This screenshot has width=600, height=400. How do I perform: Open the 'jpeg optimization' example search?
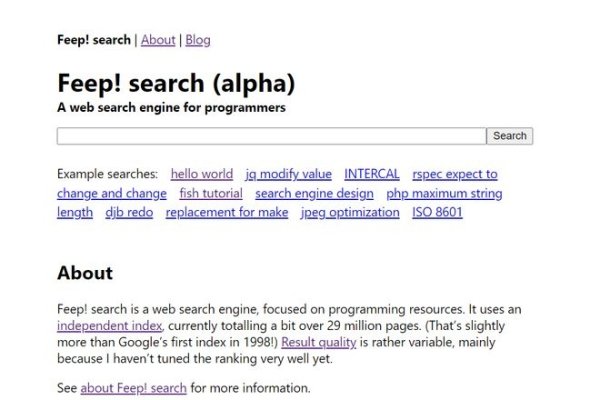pos(350,212)
